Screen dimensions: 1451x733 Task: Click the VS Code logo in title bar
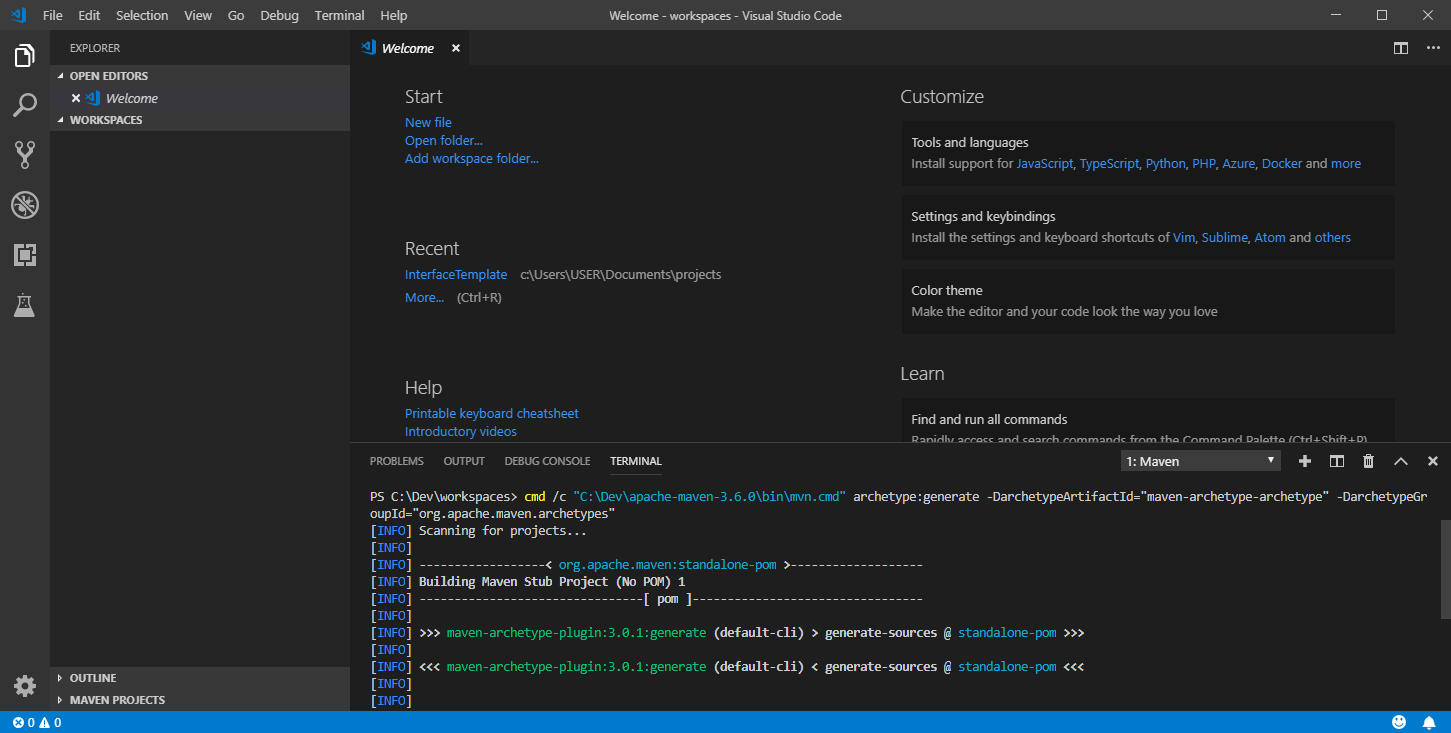coord(18,15)
